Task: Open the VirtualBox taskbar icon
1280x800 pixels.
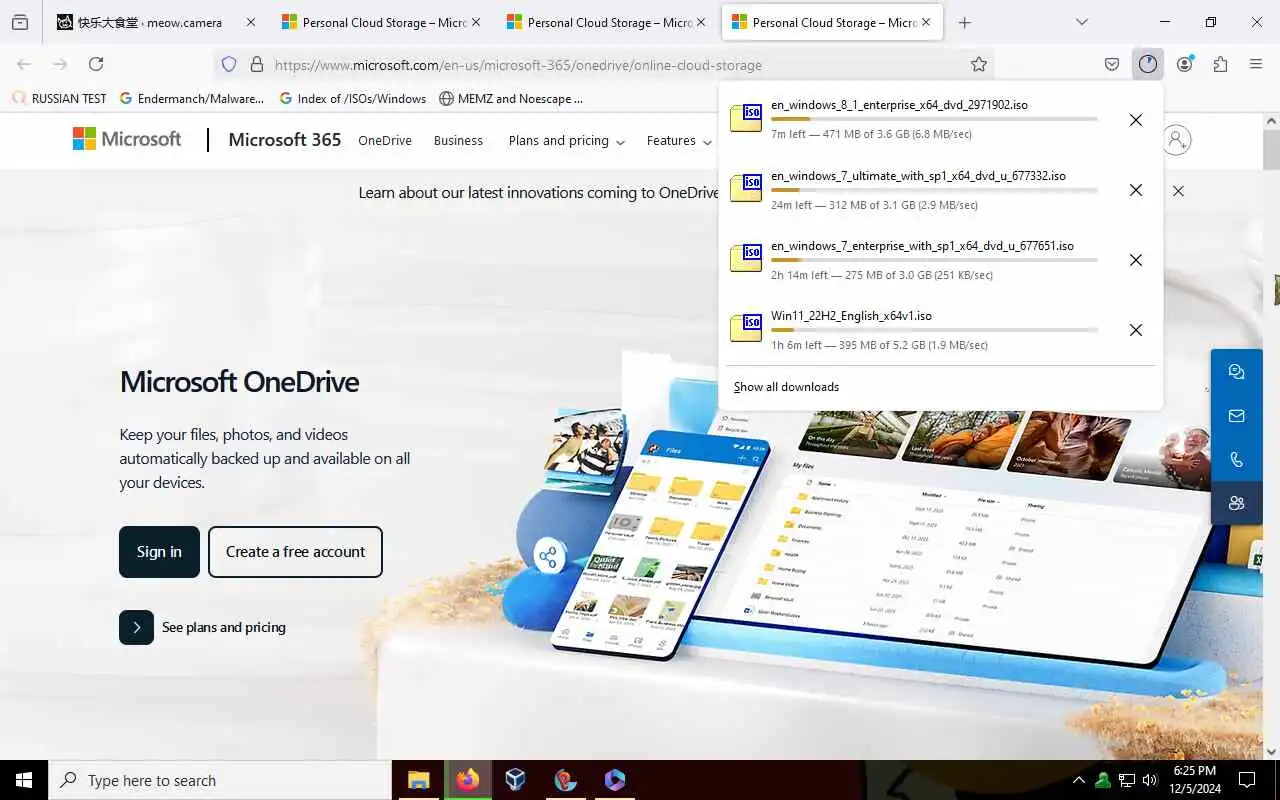Action: click(516, 780)
